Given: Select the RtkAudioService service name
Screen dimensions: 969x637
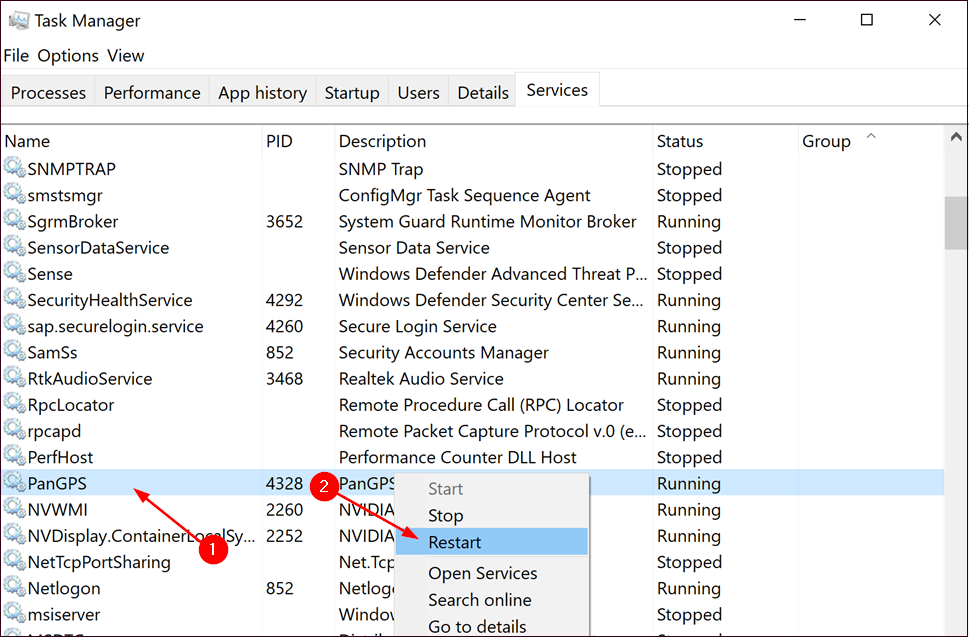Looking at the screenshot, I should pos(90,378).
